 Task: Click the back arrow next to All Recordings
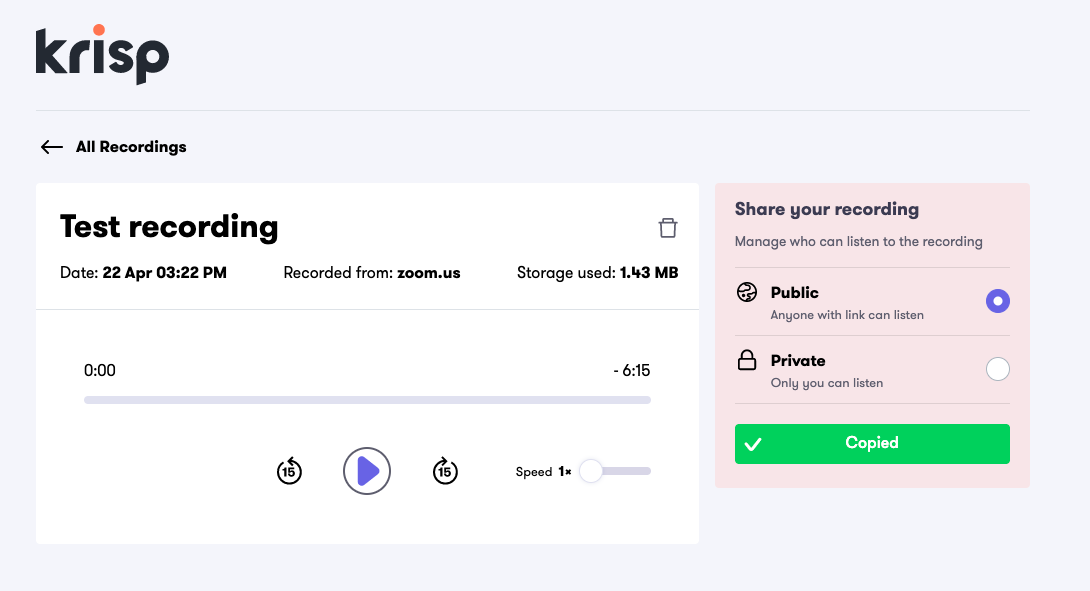51,146
